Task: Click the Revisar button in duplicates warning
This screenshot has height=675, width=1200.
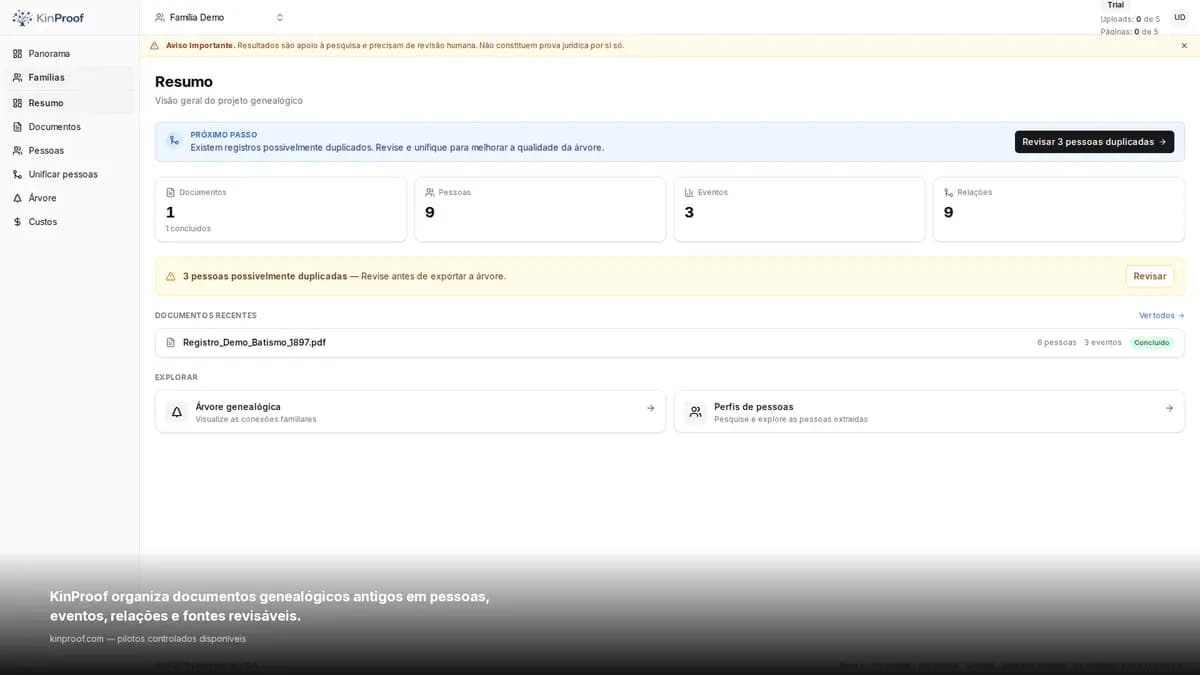Action: [x=1150, y=276]
